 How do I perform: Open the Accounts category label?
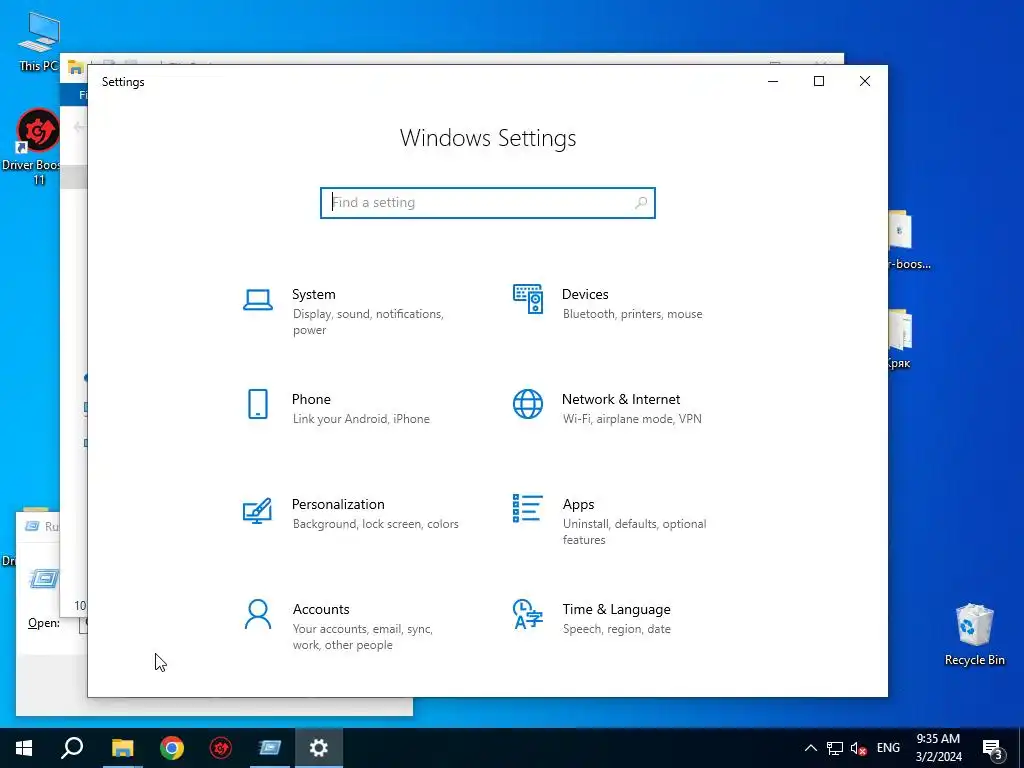click(321, 610)
